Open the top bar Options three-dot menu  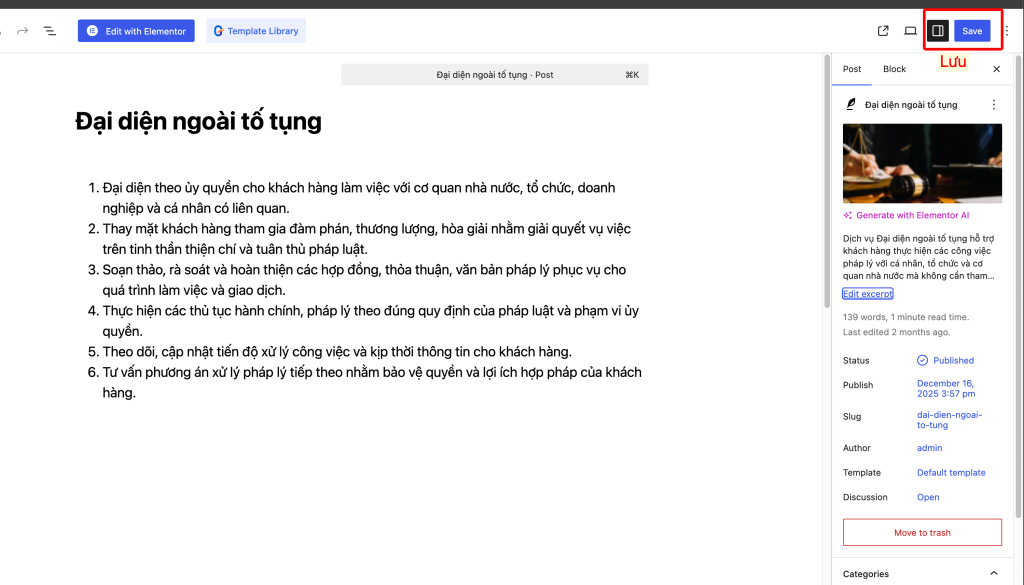tap(1007, 31)
